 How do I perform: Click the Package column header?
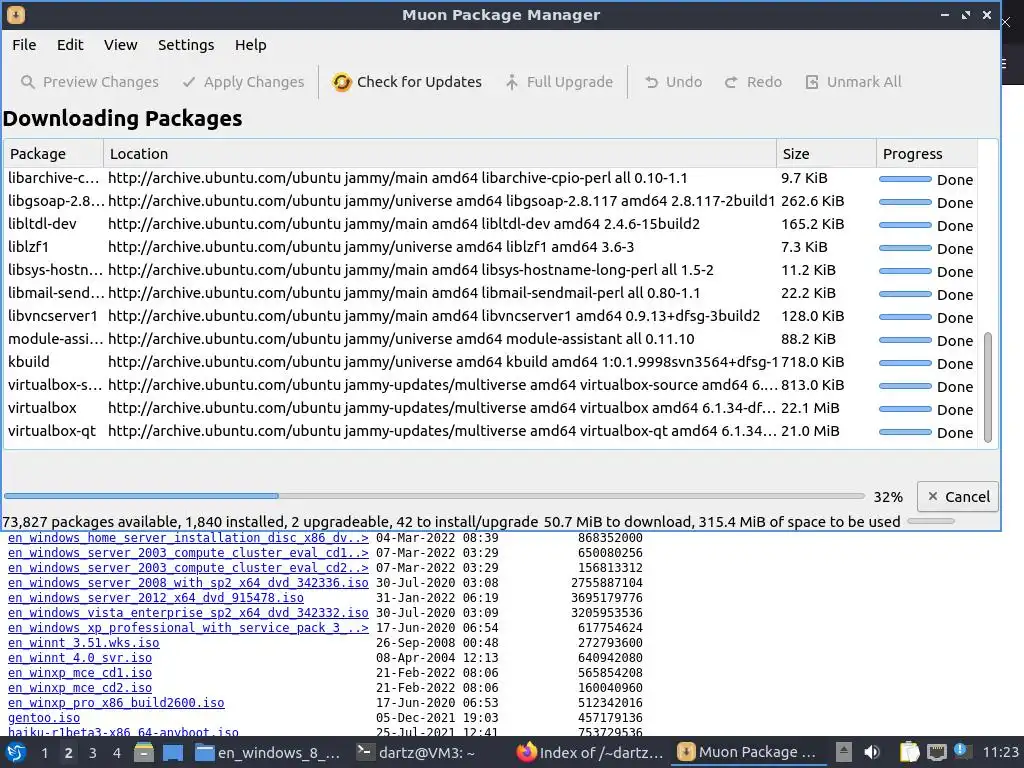[x=54, y=154]
